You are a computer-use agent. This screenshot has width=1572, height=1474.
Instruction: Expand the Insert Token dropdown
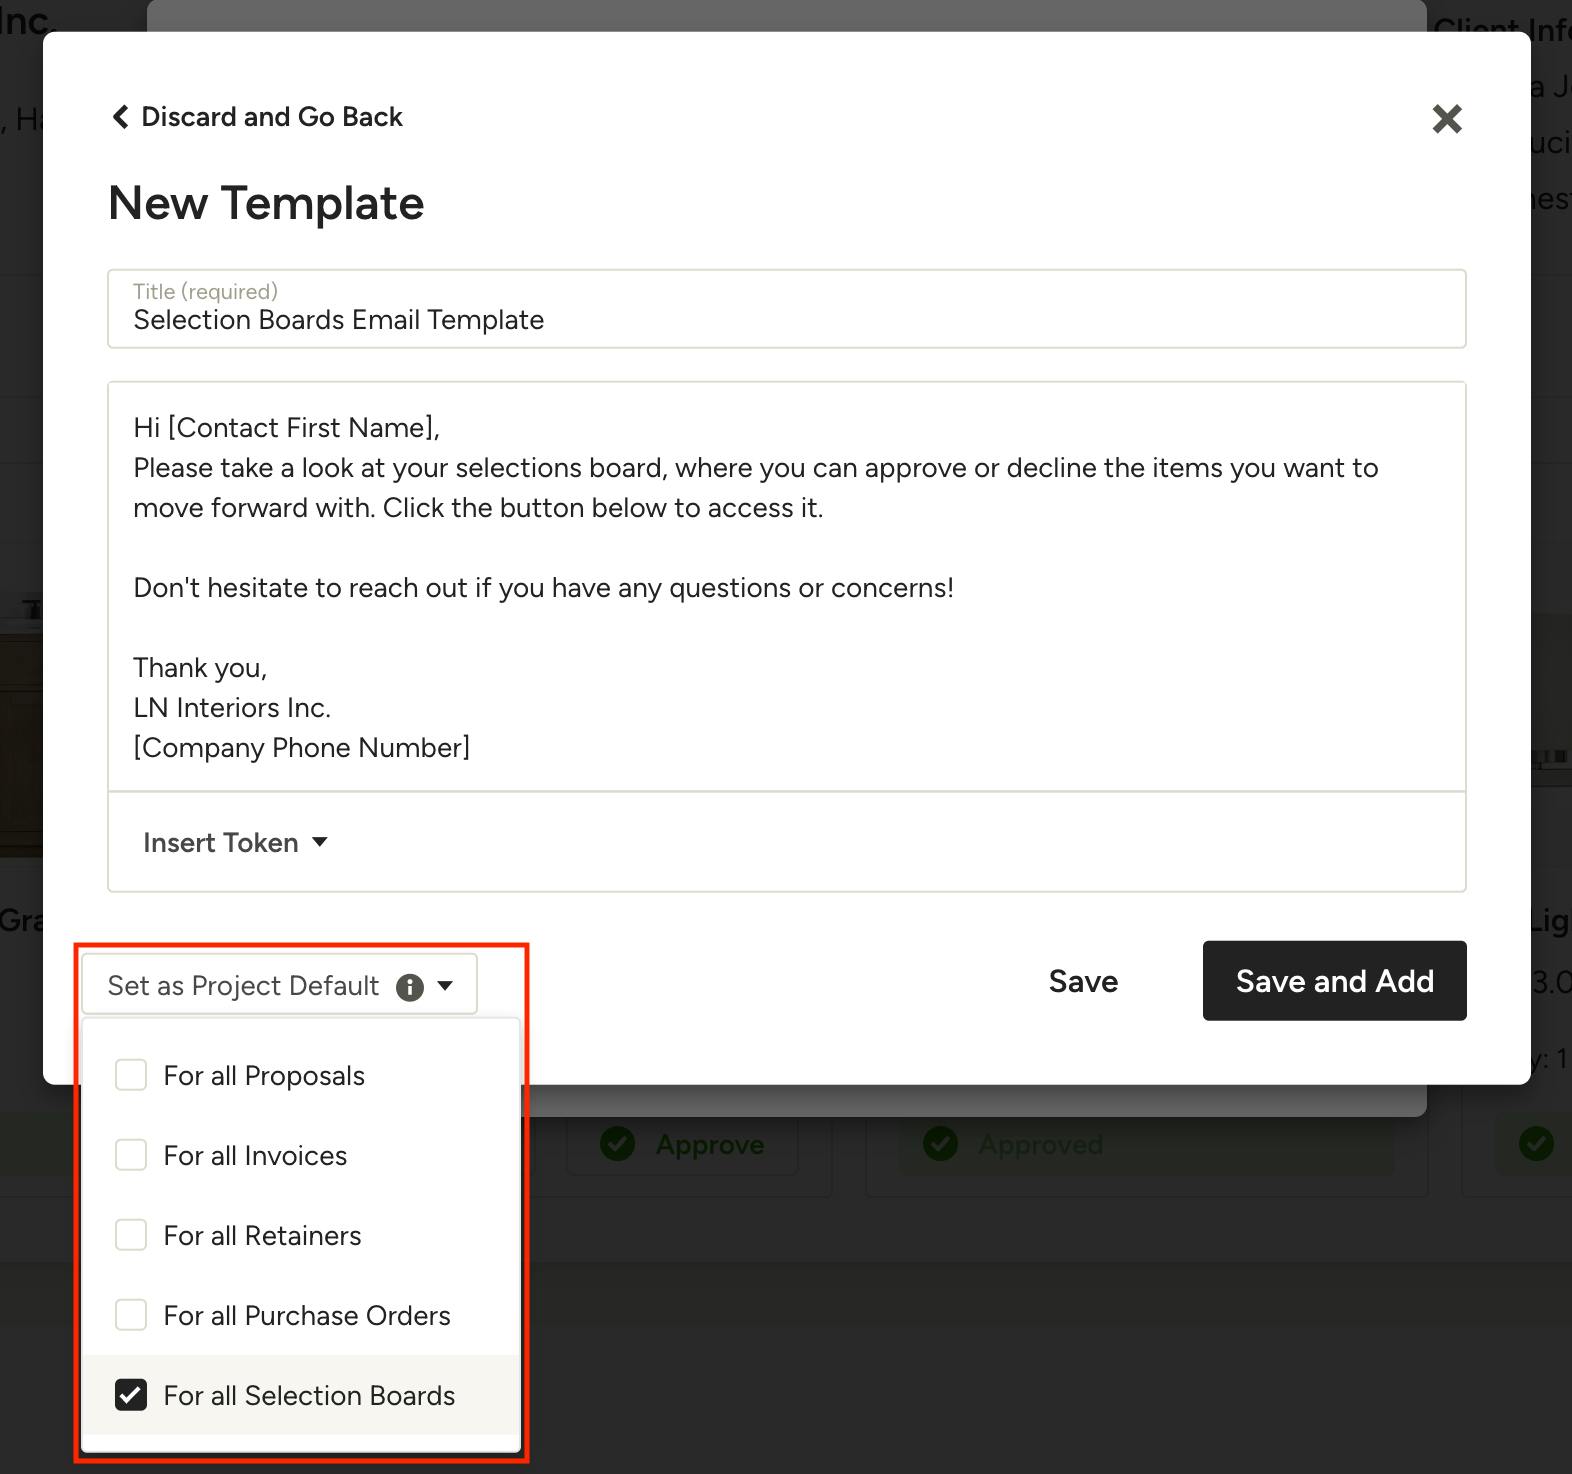coord(236,842)
